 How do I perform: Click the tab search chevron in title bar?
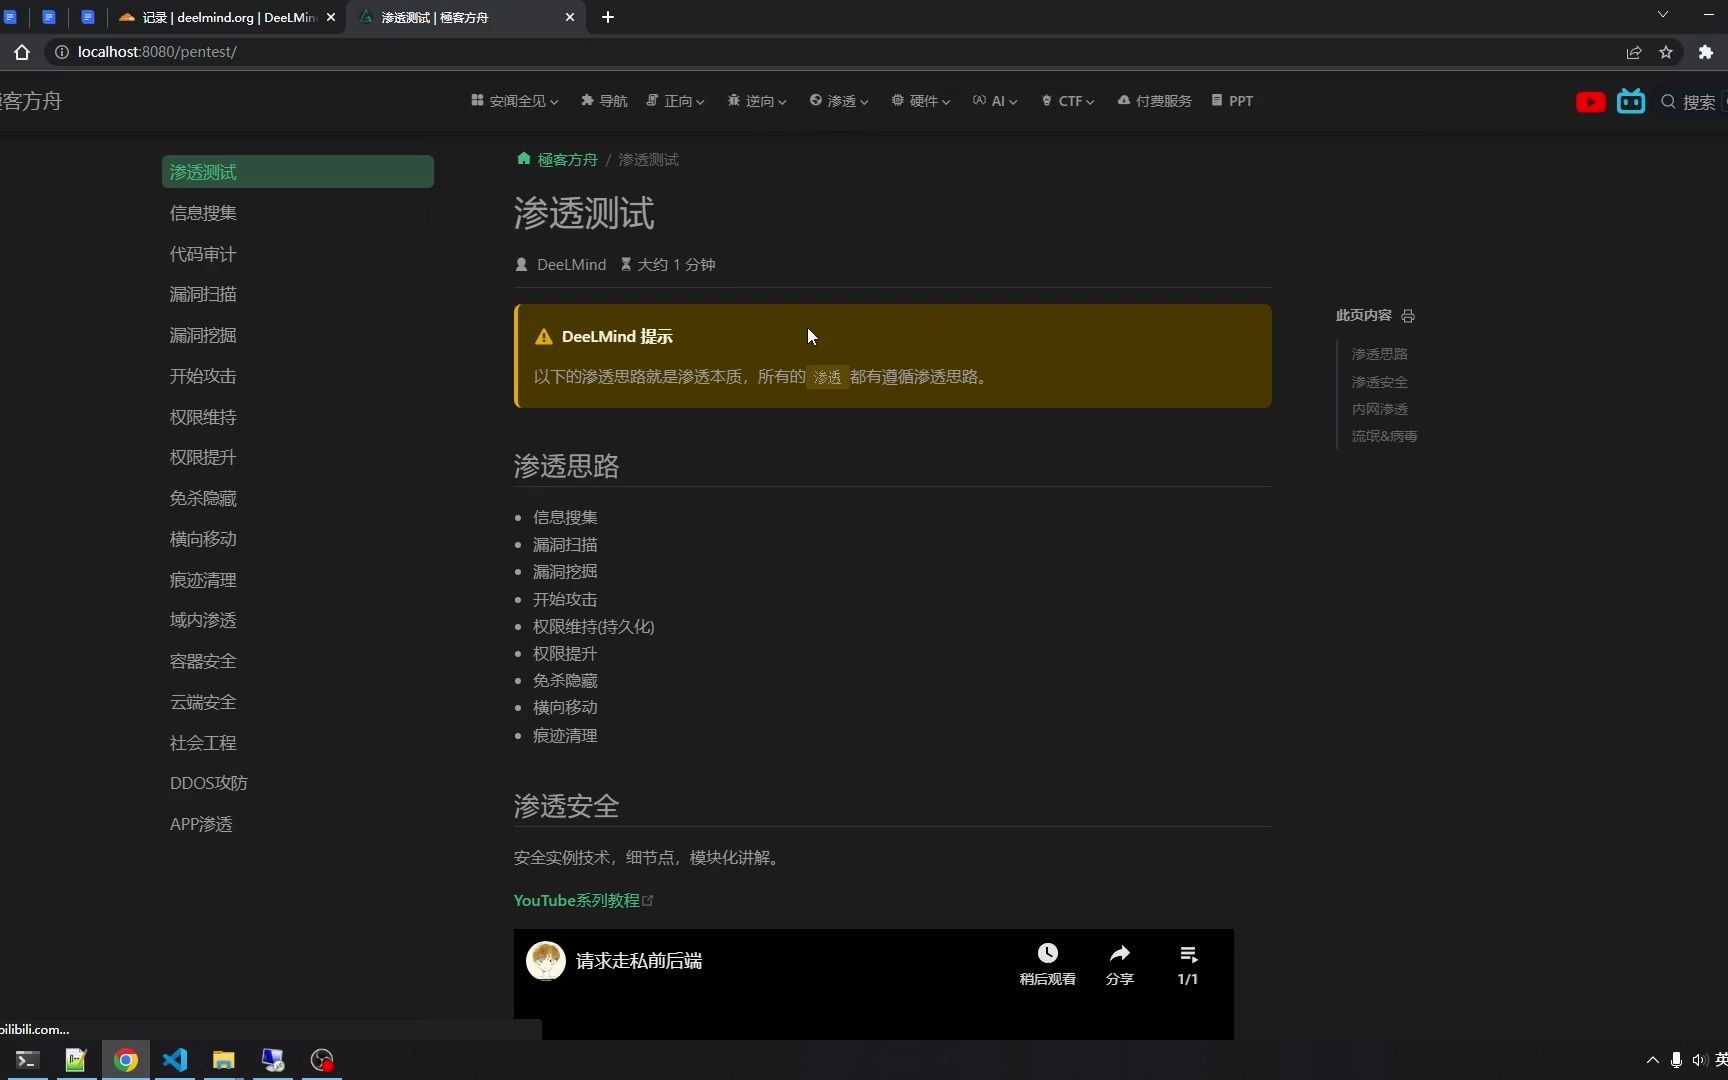point(1662,14)
